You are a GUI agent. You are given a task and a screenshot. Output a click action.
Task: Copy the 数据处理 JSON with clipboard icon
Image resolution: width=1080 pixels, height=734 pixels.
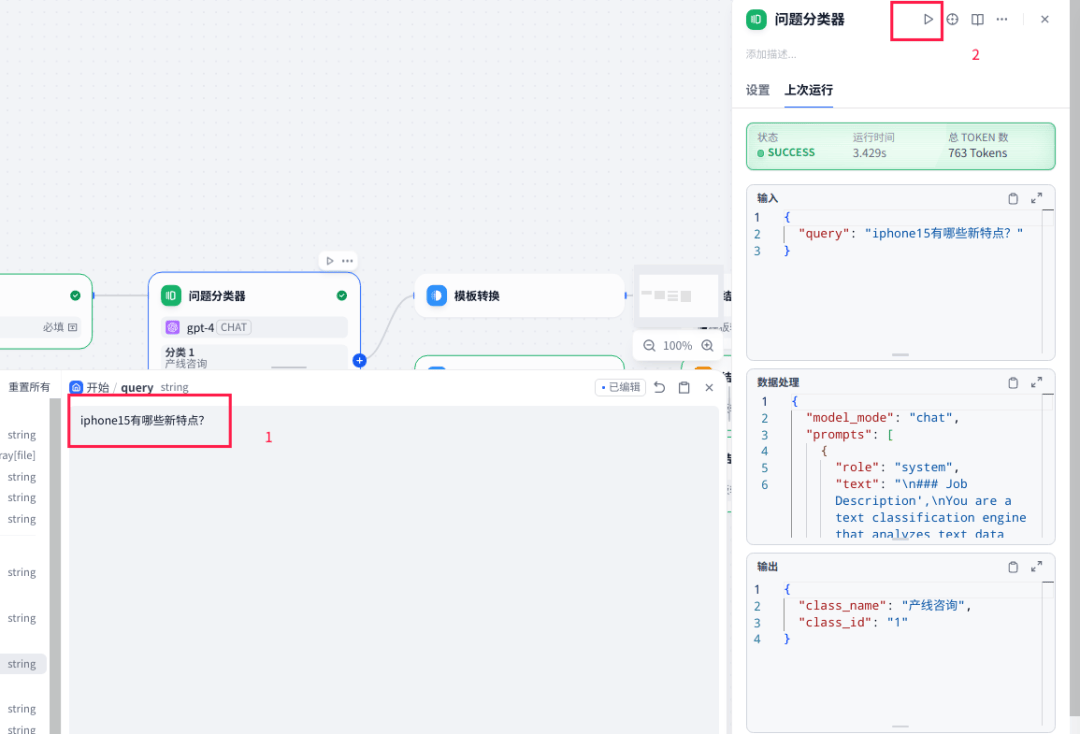coord(1013,382)
